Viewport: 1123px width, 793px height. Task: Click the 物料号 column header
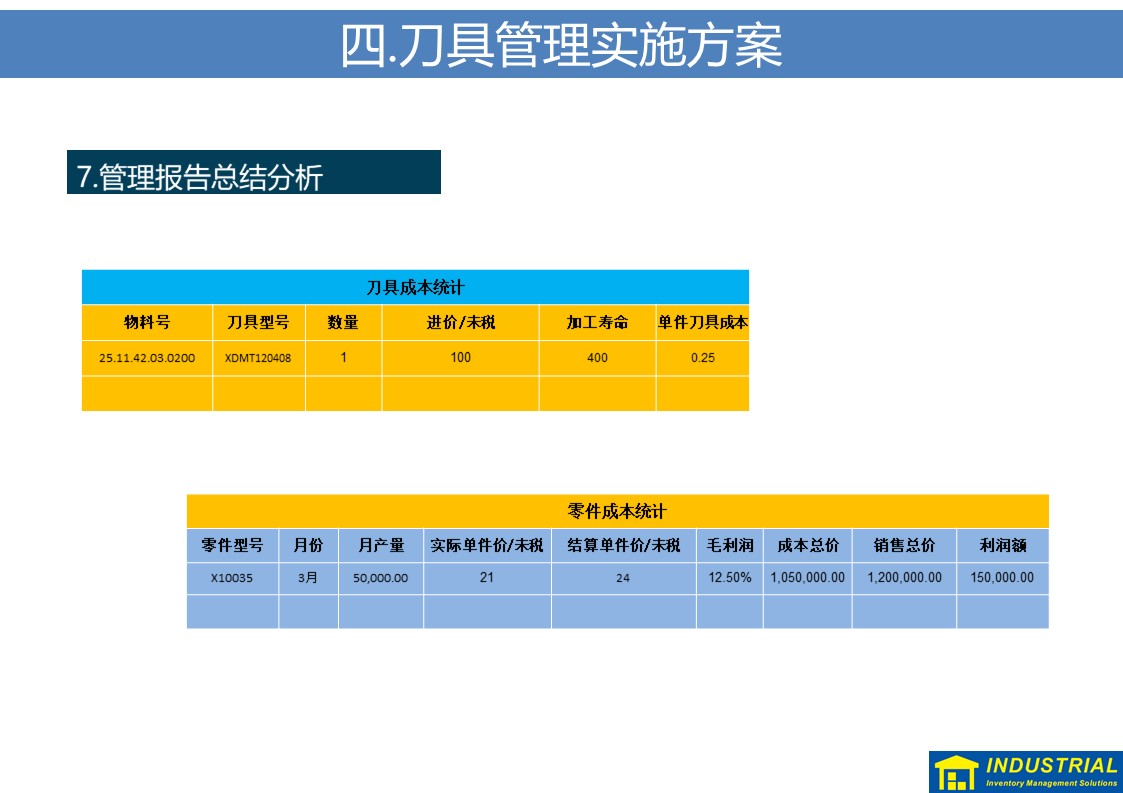coord(147,323)
